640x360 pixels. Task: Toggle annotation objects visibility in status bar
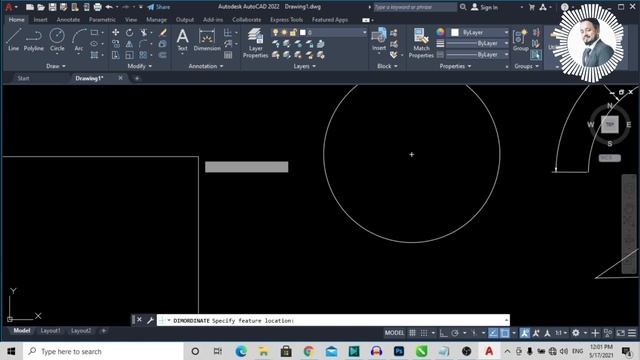(x=524, y=333)
